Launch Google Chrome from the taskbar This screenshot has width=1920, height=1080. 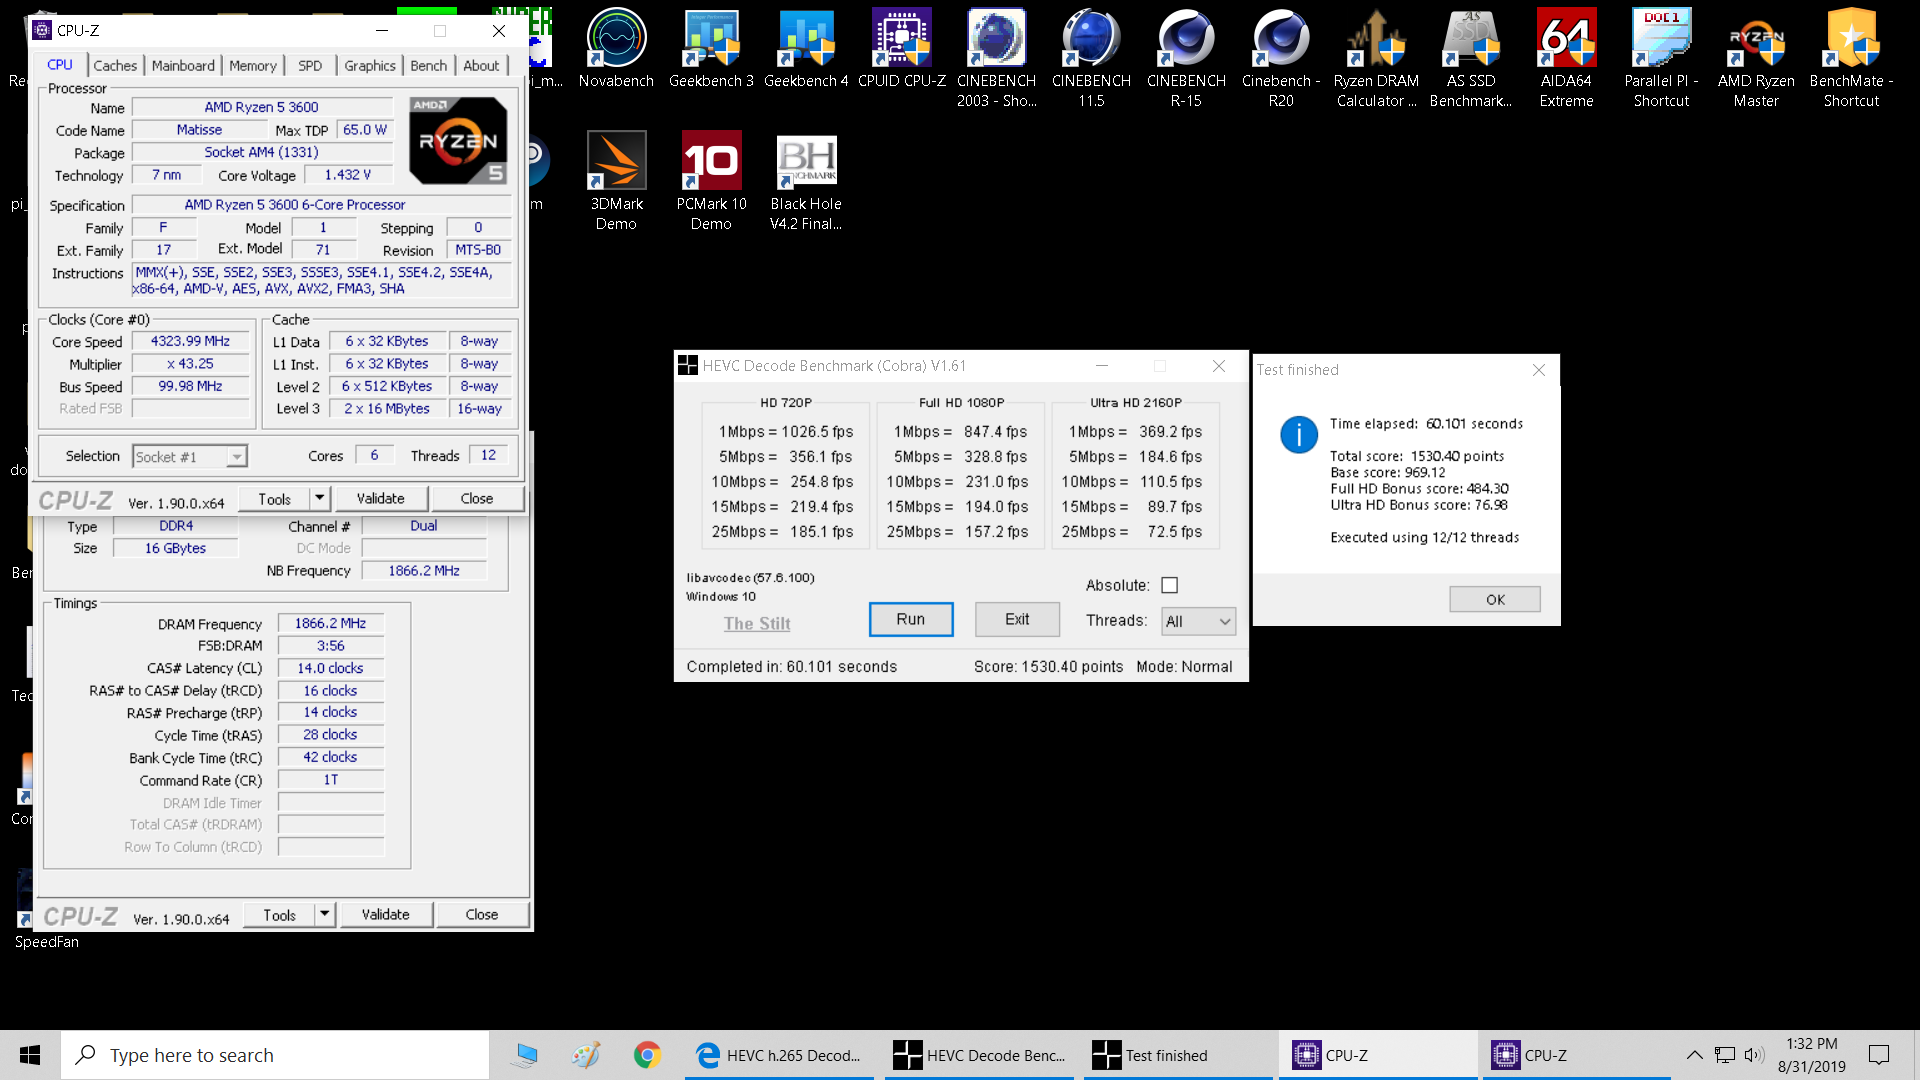tap(647, 1055)
